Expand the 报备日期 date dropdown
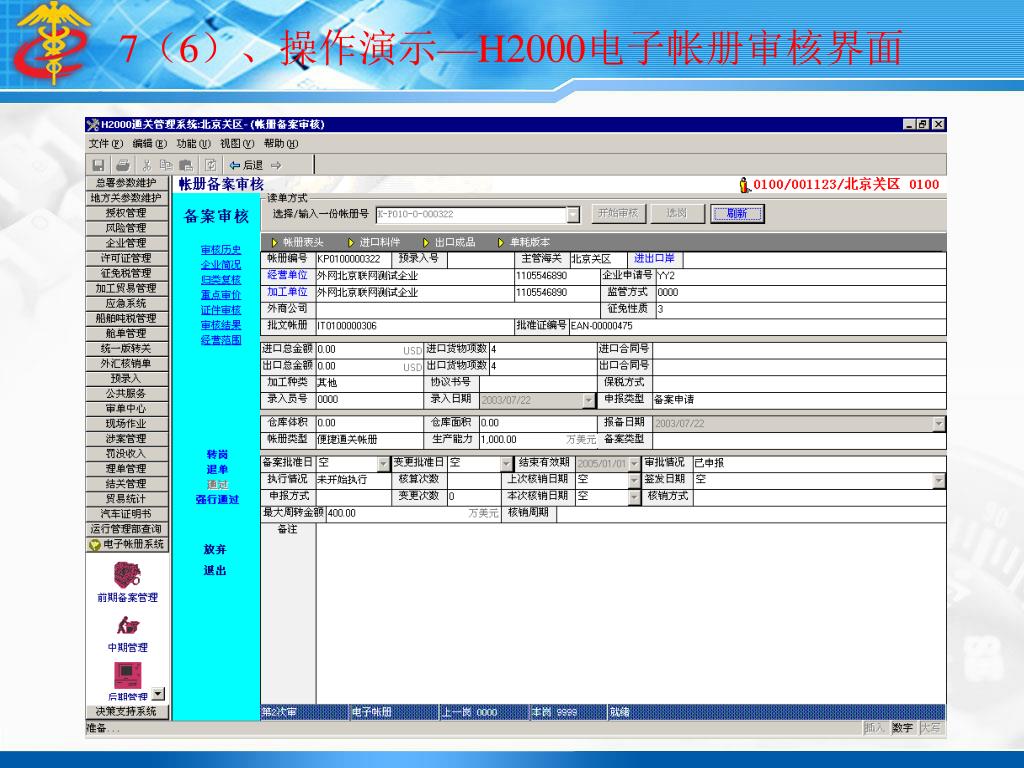1024x768 pixels. tap(939, 424)
